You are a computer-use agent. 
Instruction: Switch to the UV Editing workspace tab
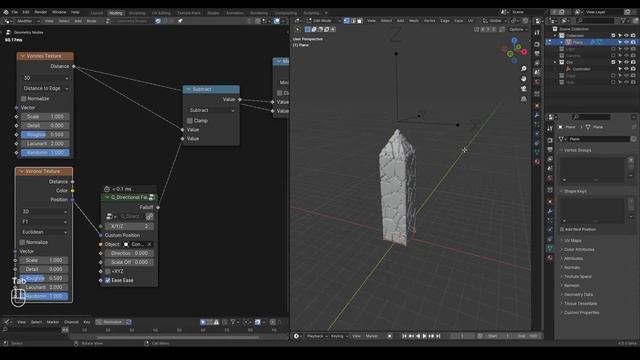point(161,13)
